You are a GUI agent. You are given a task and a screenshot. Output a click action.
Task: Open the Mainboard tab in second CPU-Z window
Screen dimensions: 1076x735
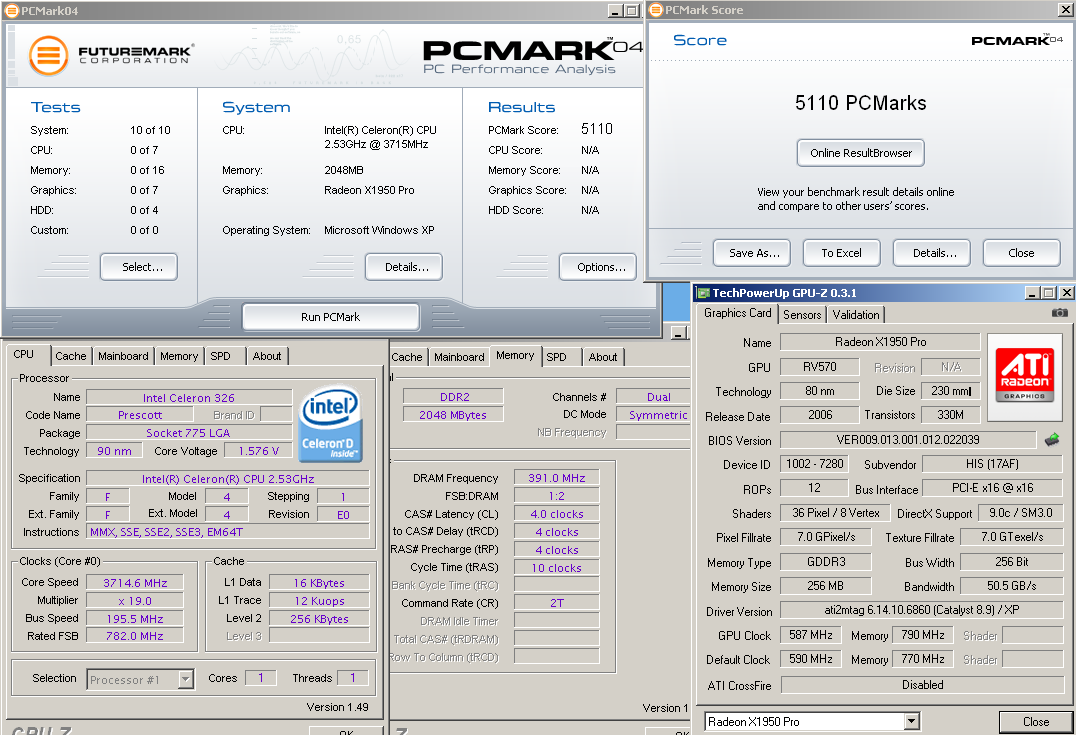[x=459, y=357]
